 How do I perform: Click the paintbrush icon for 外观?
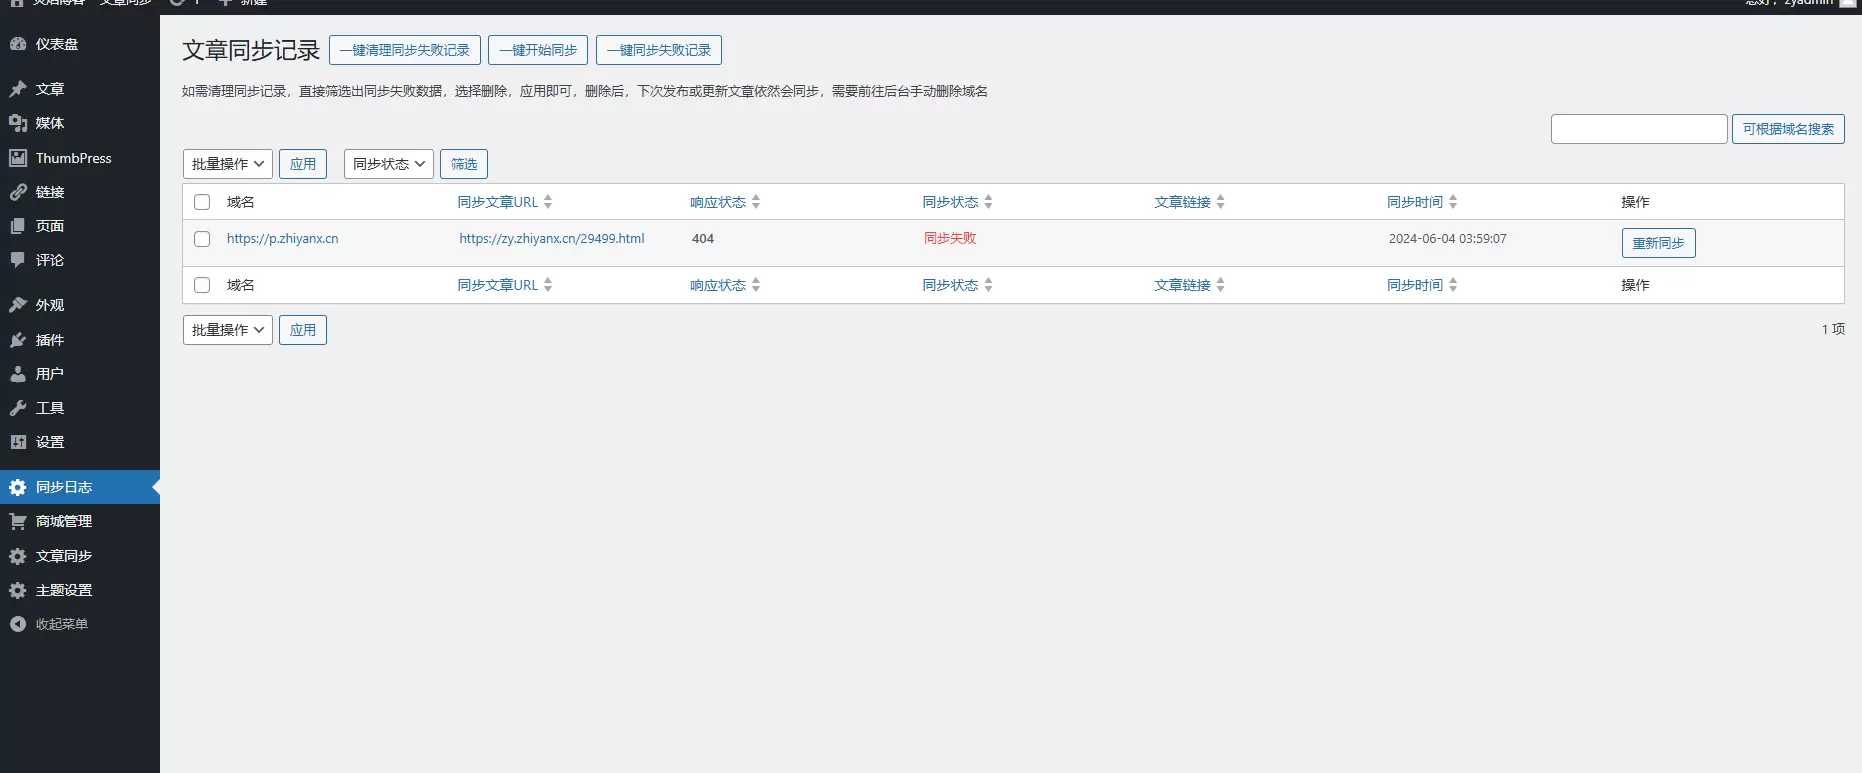pyautogui.click(x=18, y=305)
